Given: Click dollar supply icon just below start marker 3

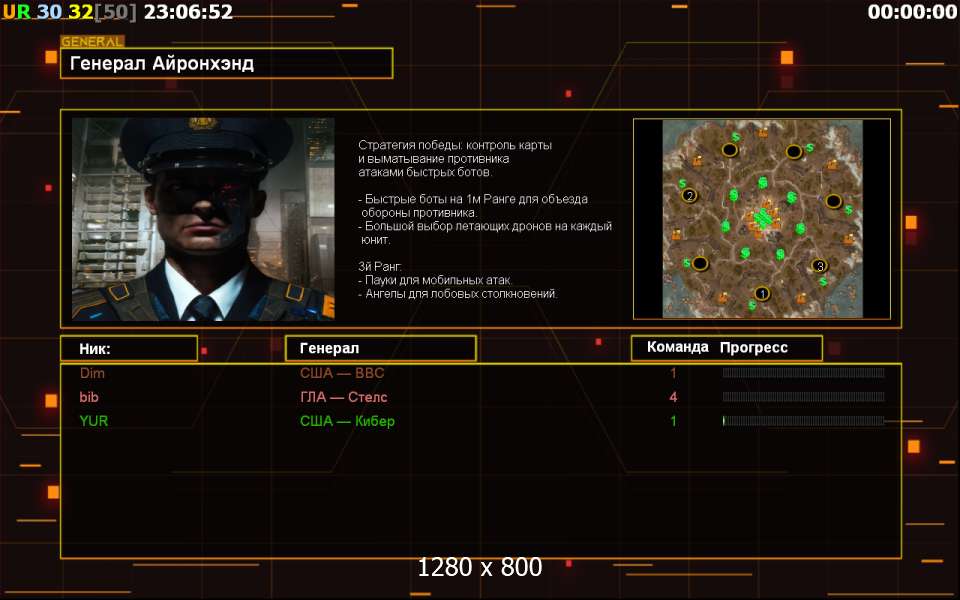Looking at the screenshot, I should [823, 281].
